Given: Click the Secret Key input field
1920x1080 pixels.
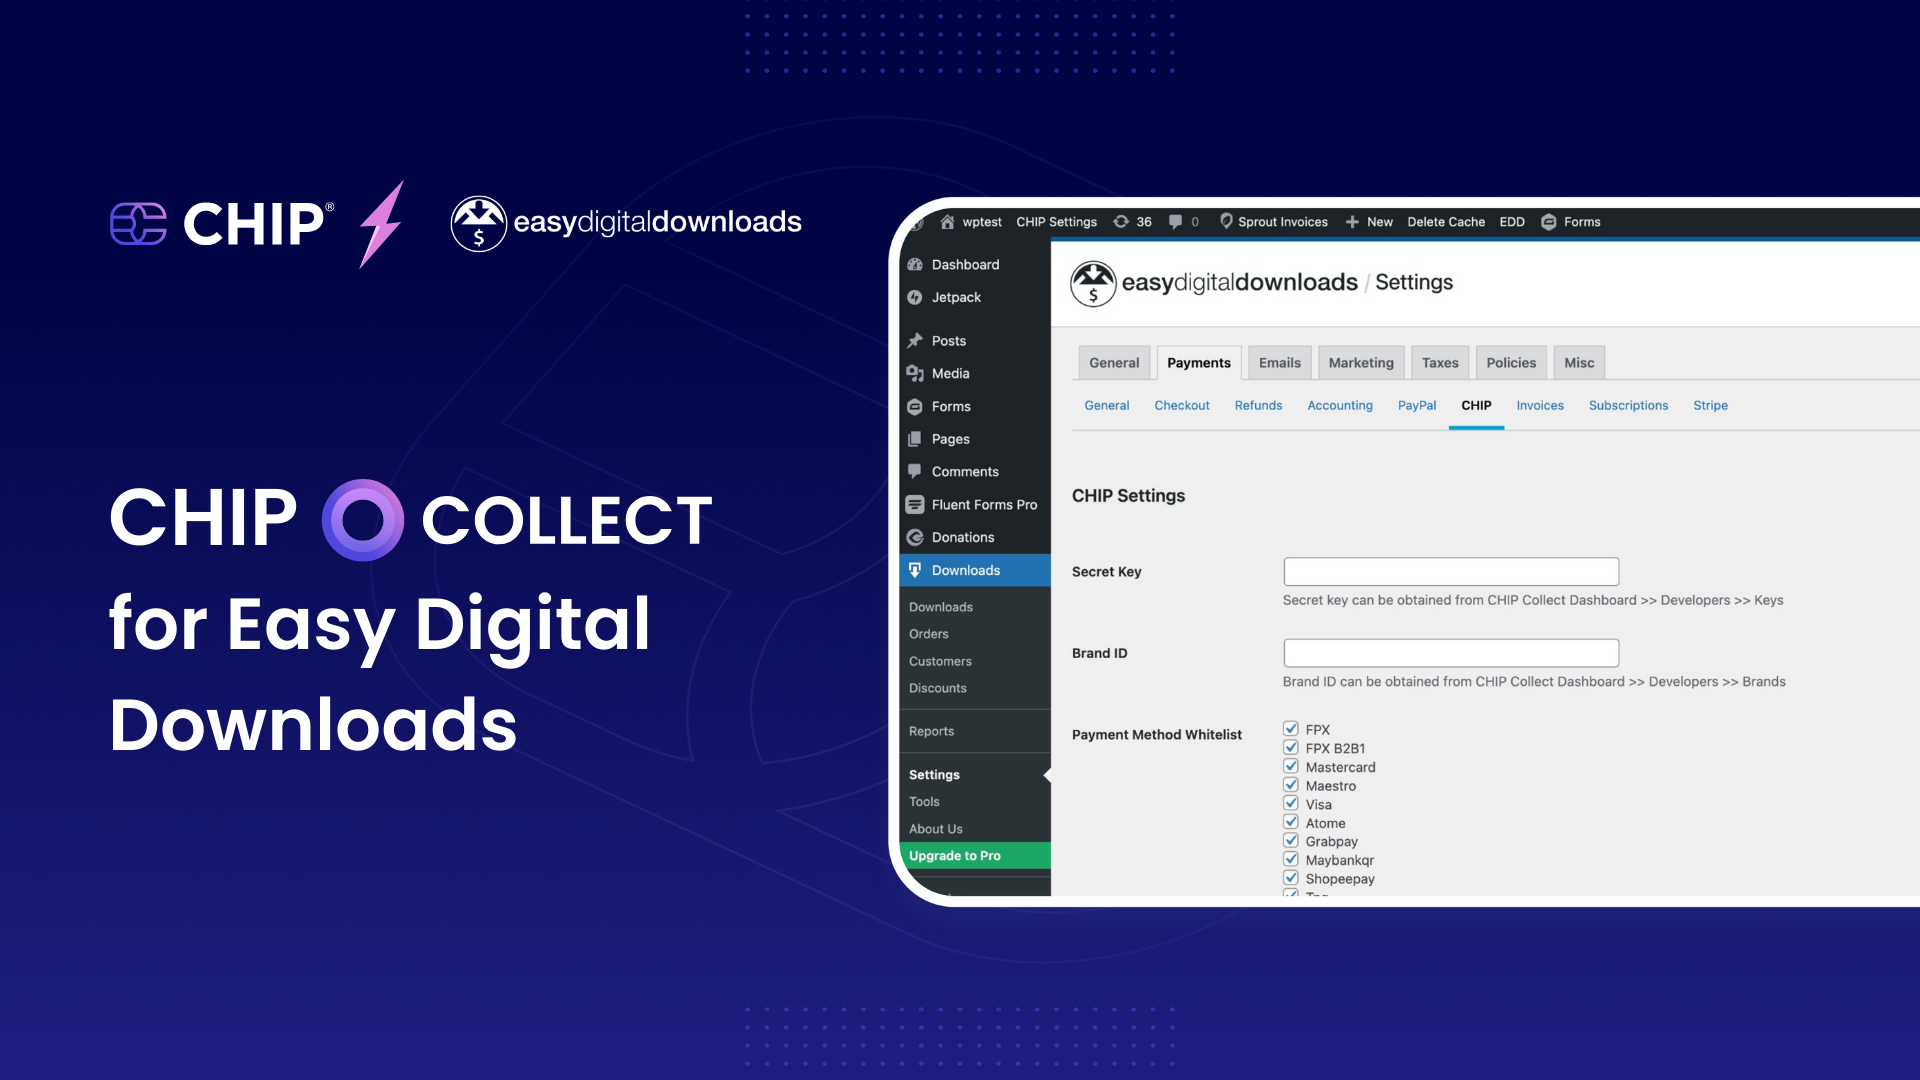Looking at the screenshot, I should [x=1451, y=570].
